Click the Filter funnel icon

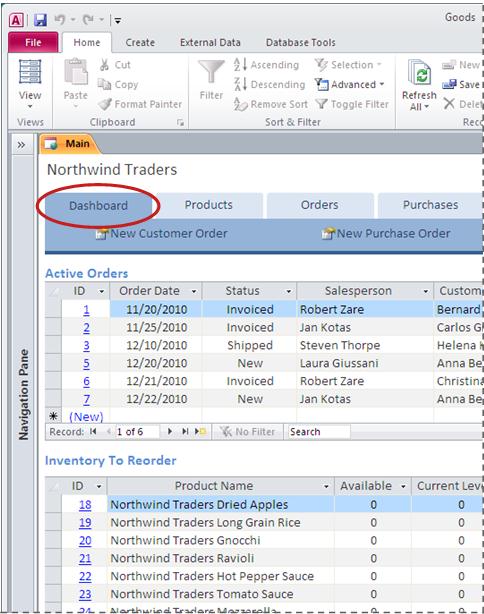click(211, 72)
